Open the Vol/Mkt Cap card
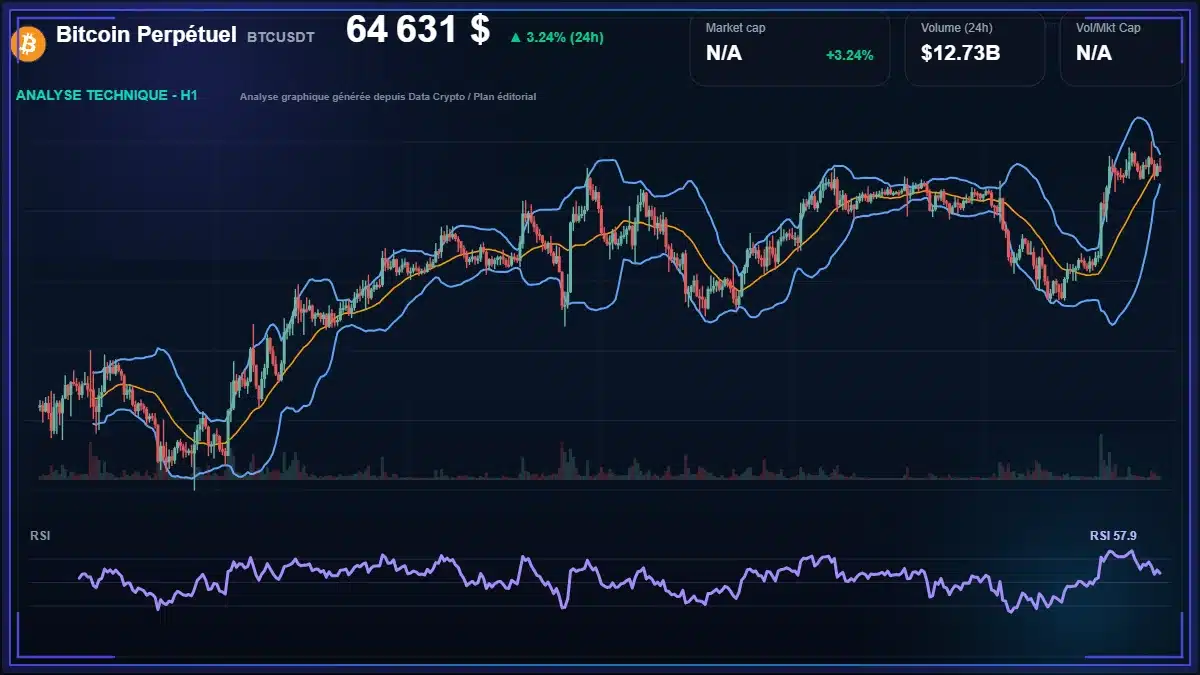Screen dimensions: 1200x675 tap(1120, 47)
